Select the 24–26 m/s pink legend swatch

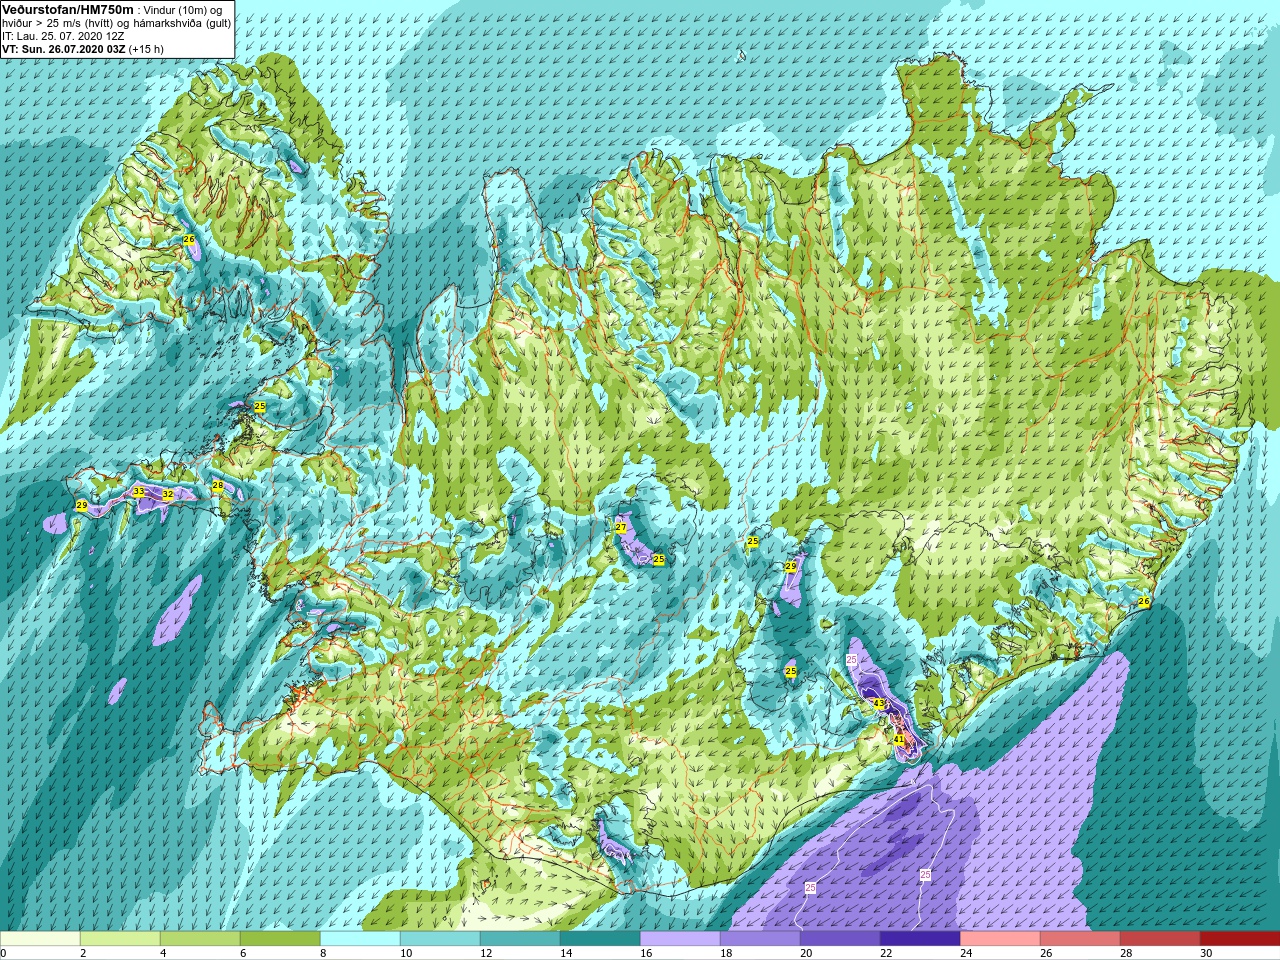pyautogui.click(x=1000, y=938)
